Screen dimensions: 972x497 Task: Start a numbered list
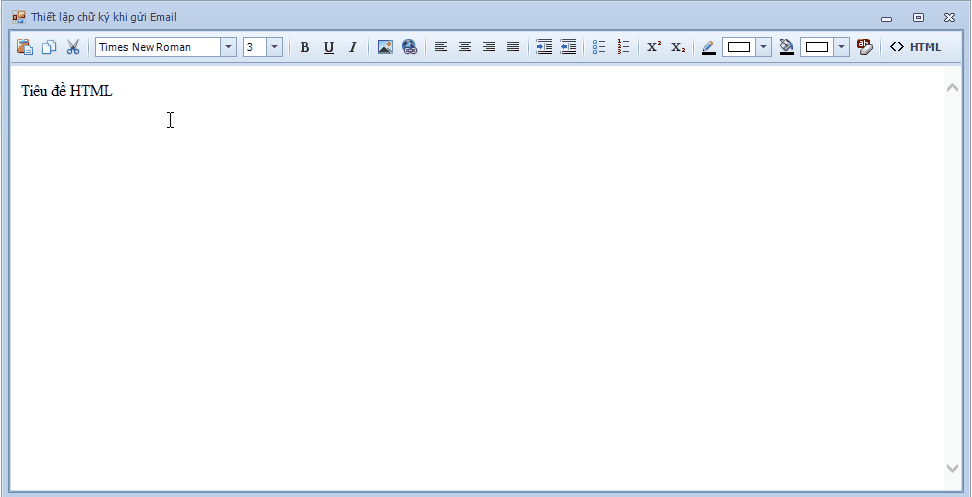(623, 47)
